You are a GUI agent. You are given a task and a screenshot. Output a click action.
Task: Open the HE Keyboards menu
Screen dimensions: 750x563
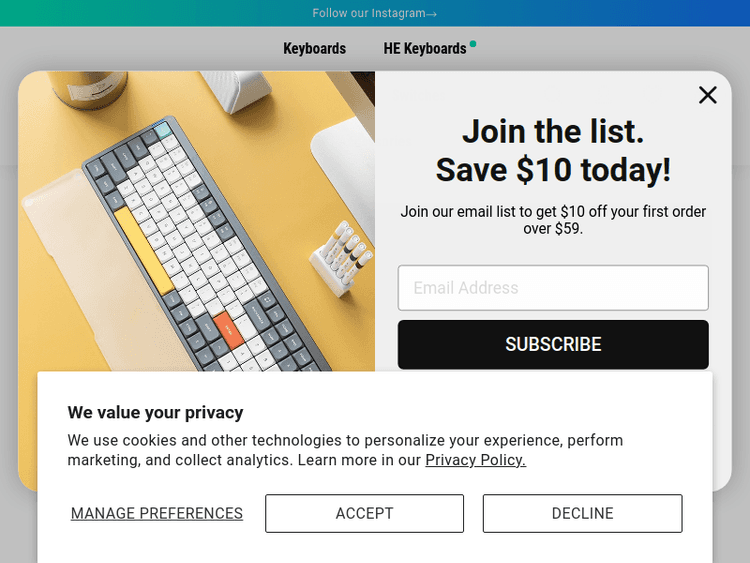tap(425, 48)
